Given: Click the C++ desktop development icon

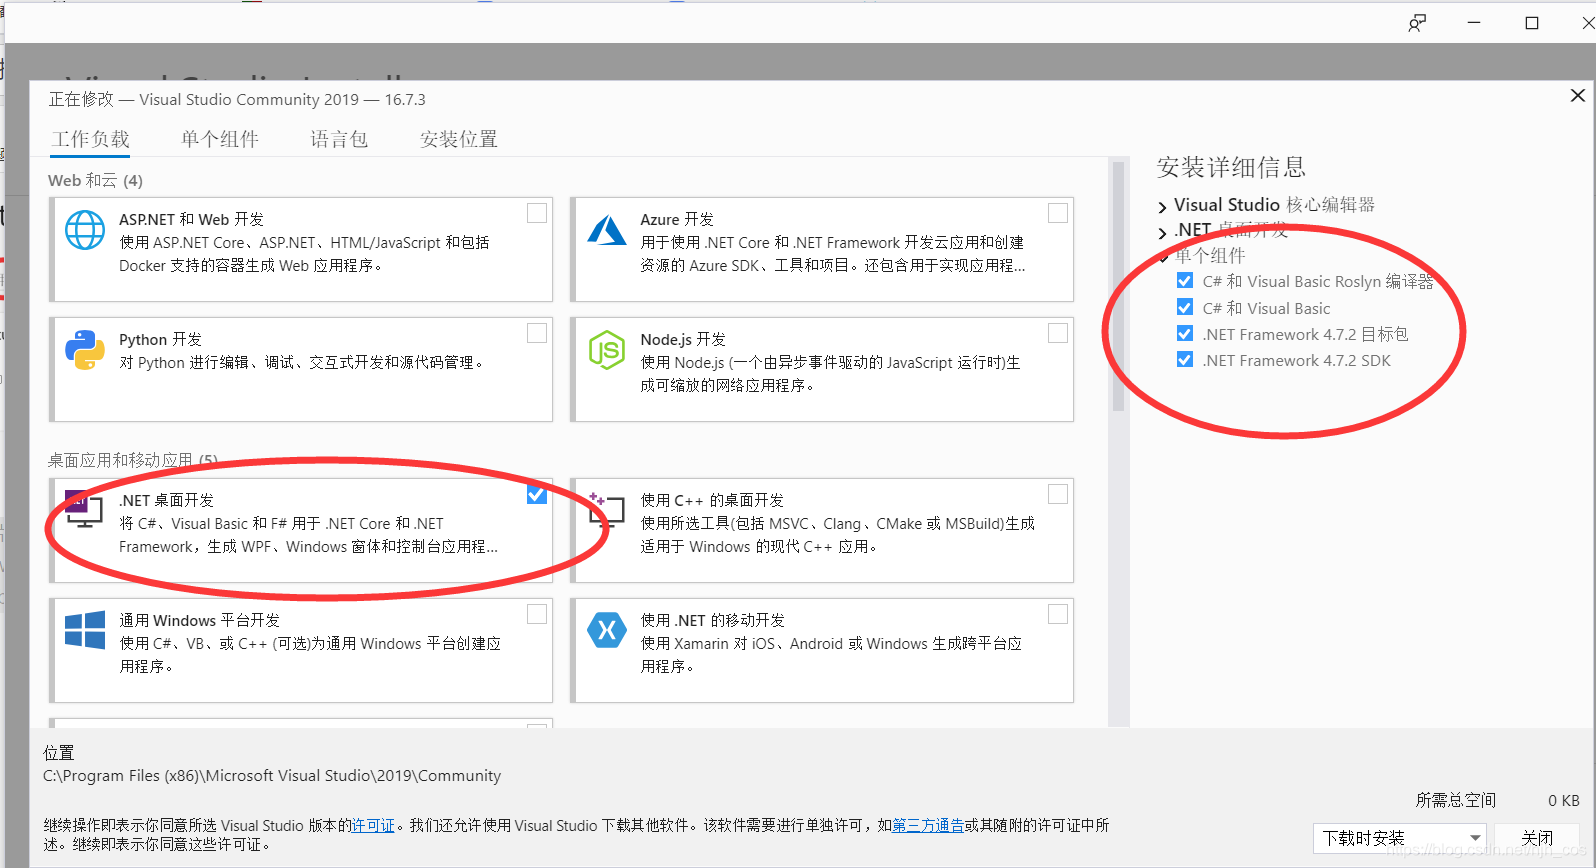Looking at the screenshot, I should tap(607, 510).
